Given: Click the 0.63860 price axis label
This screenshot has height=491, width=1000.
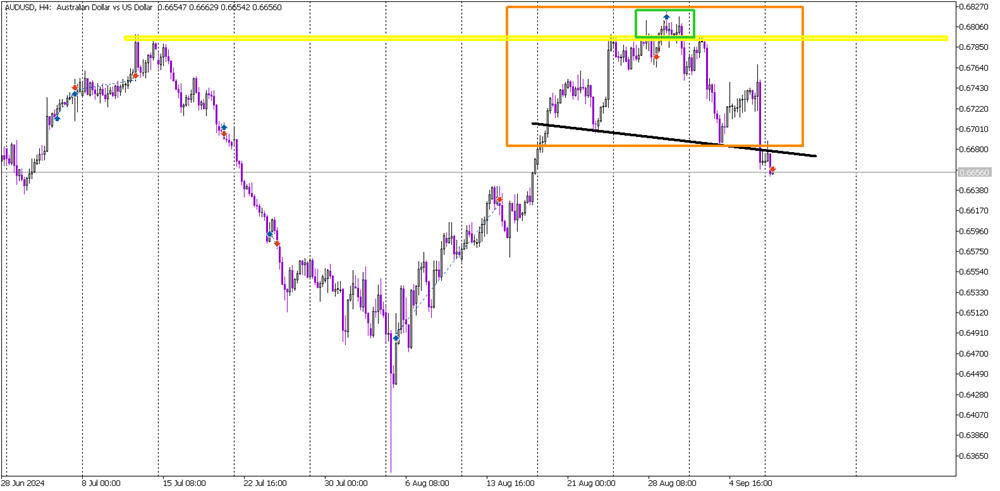Looking at the screenshot, I should (975, 436).
